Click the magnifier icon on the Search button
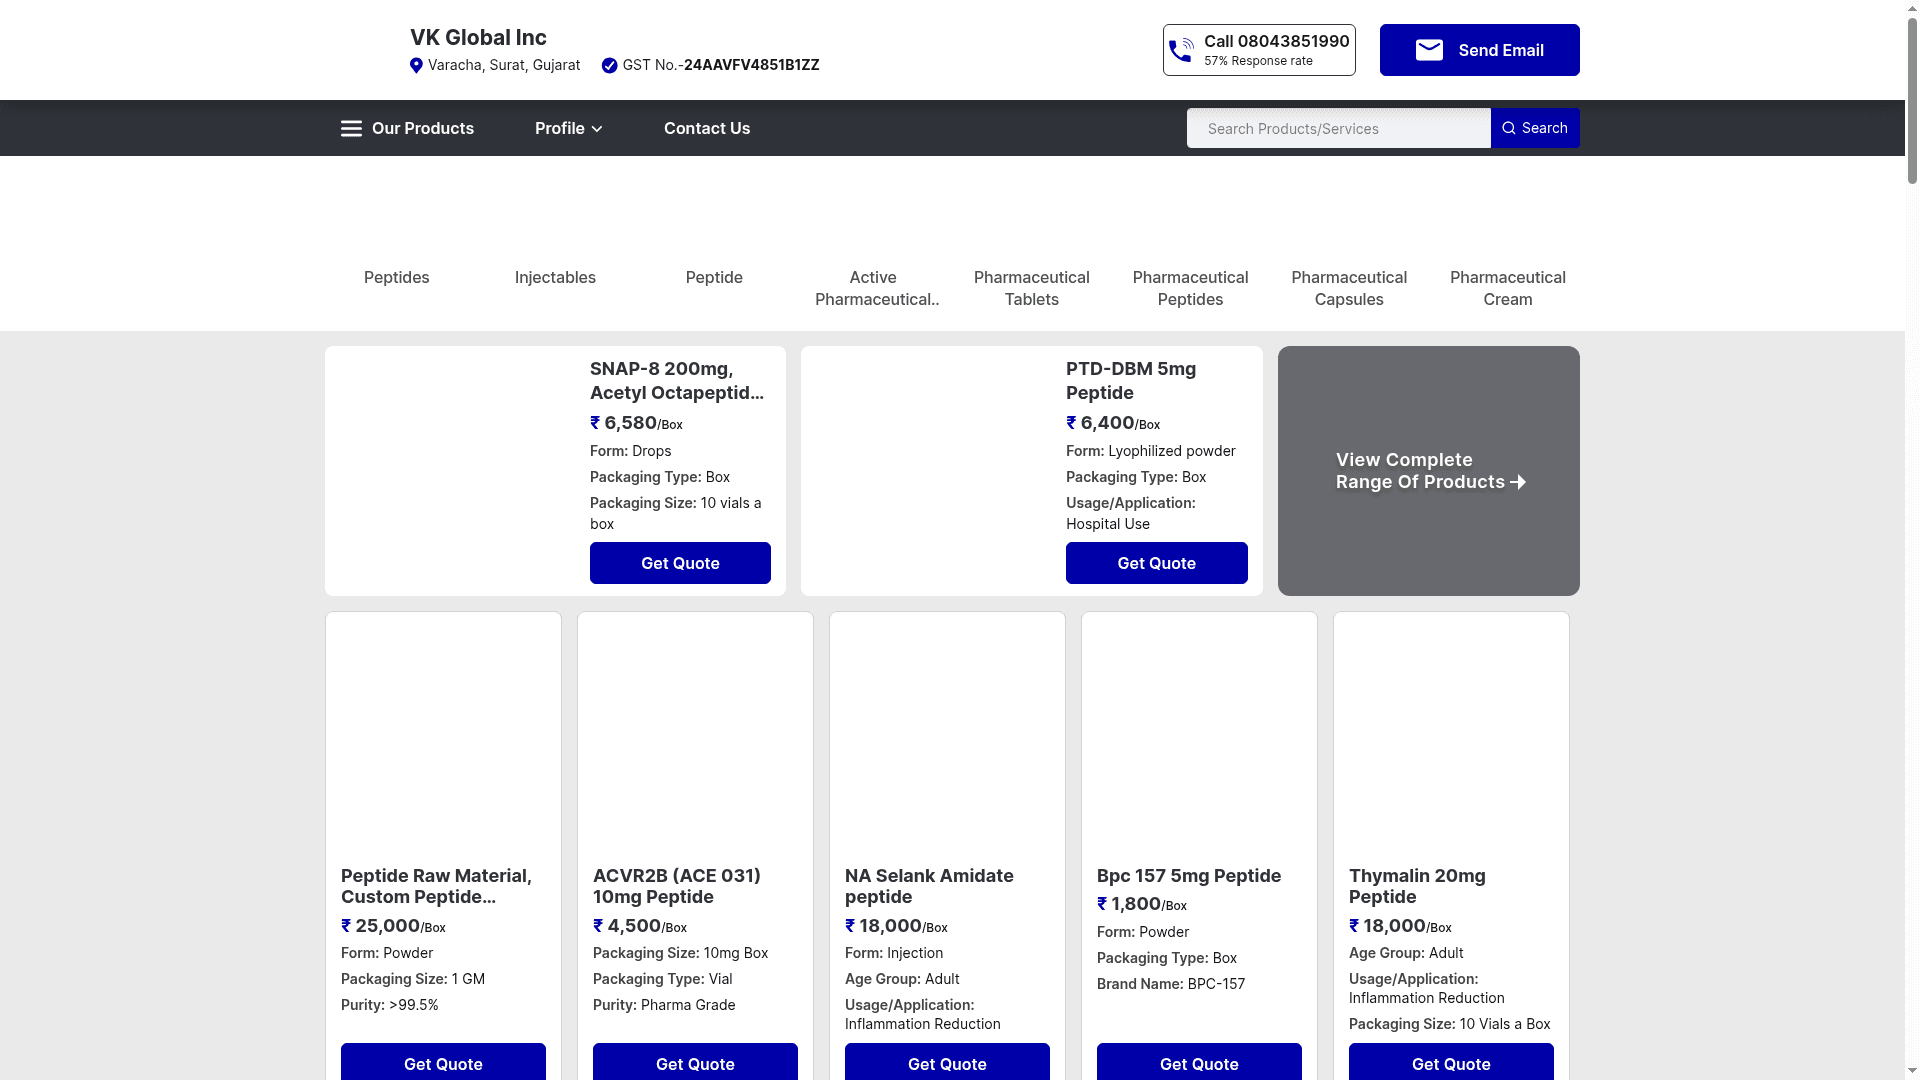Image resolution: width=1920 pixels, height=1080 pixels. 1510,128
